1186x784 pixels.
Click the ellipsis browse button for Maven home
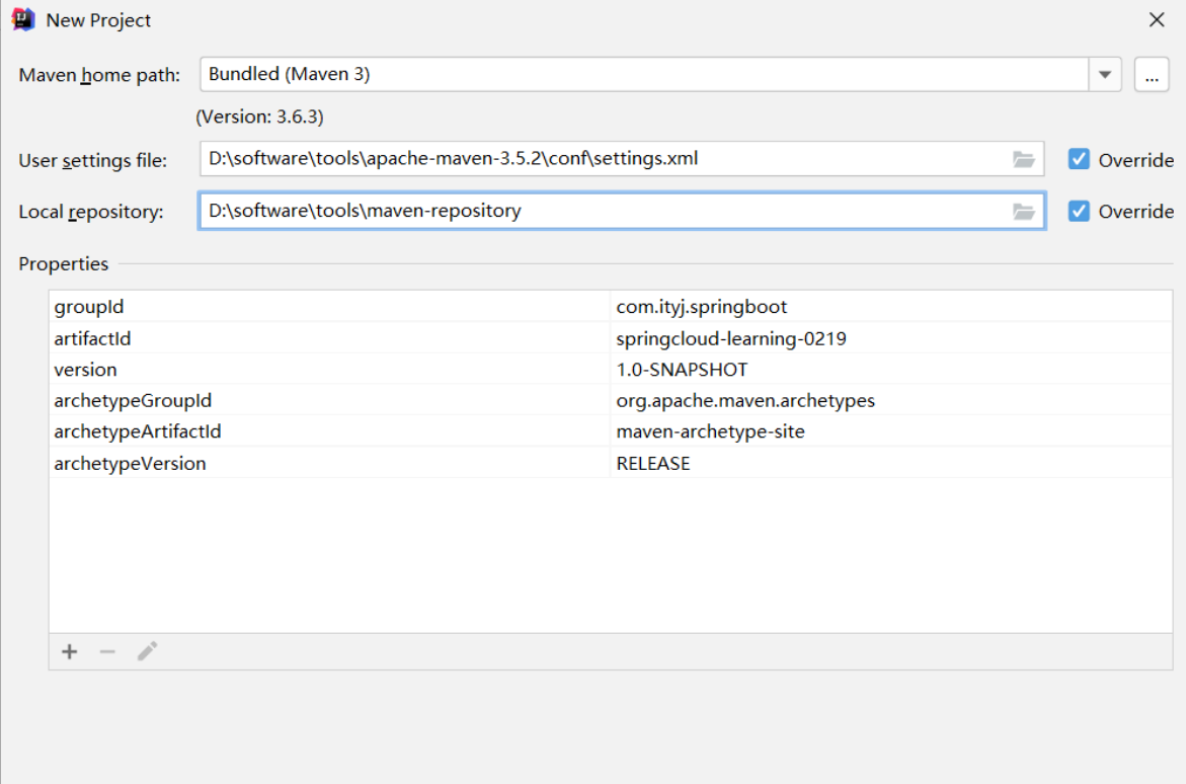coord(1151,75)
